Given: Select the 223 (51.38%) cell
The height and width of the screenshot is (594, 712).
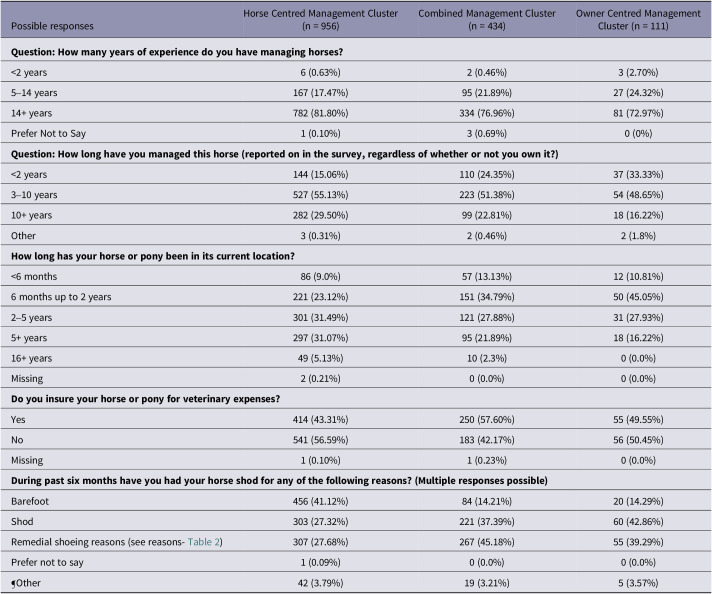Looking at the screenshot, I should (487, 195).
